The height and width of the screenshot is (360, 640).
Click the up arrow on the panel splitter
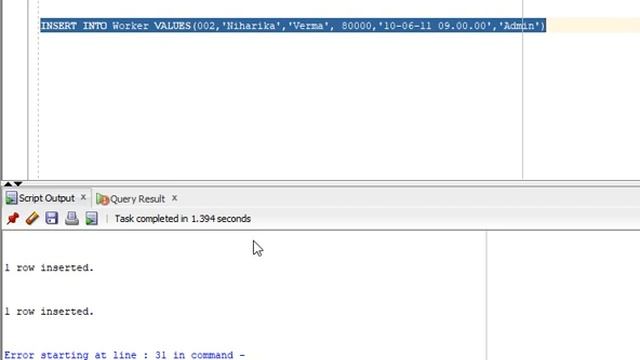coord(8,184)
